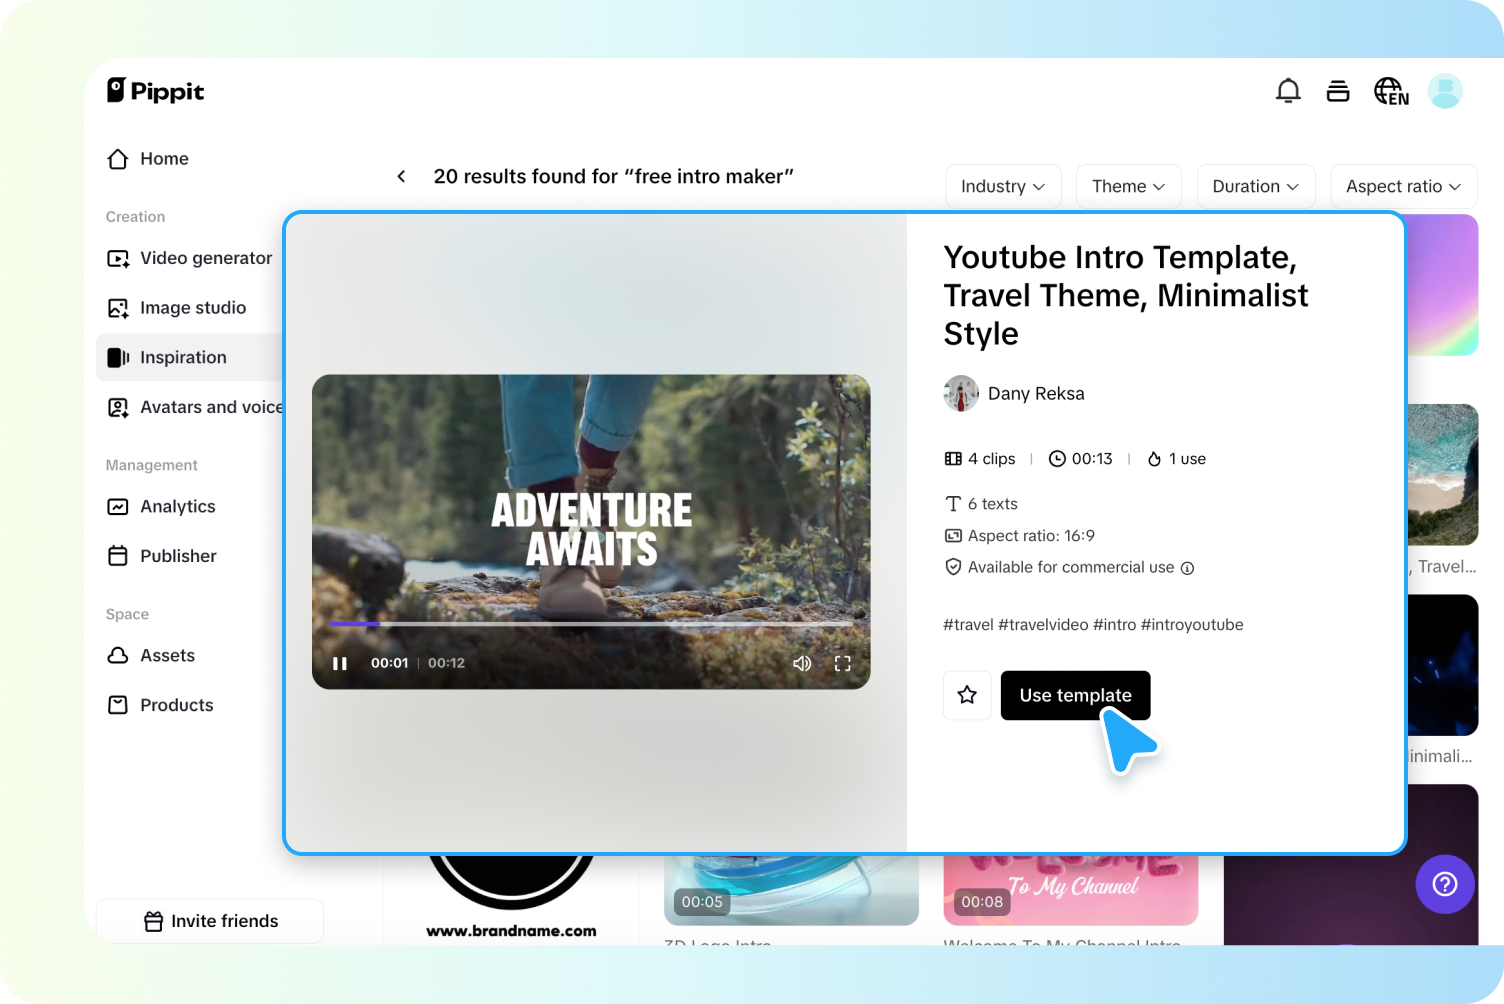The height and width of the screenshot is (1004, 1504).
Task: Open notifications via the bell icon
Action: (1288, 90)
